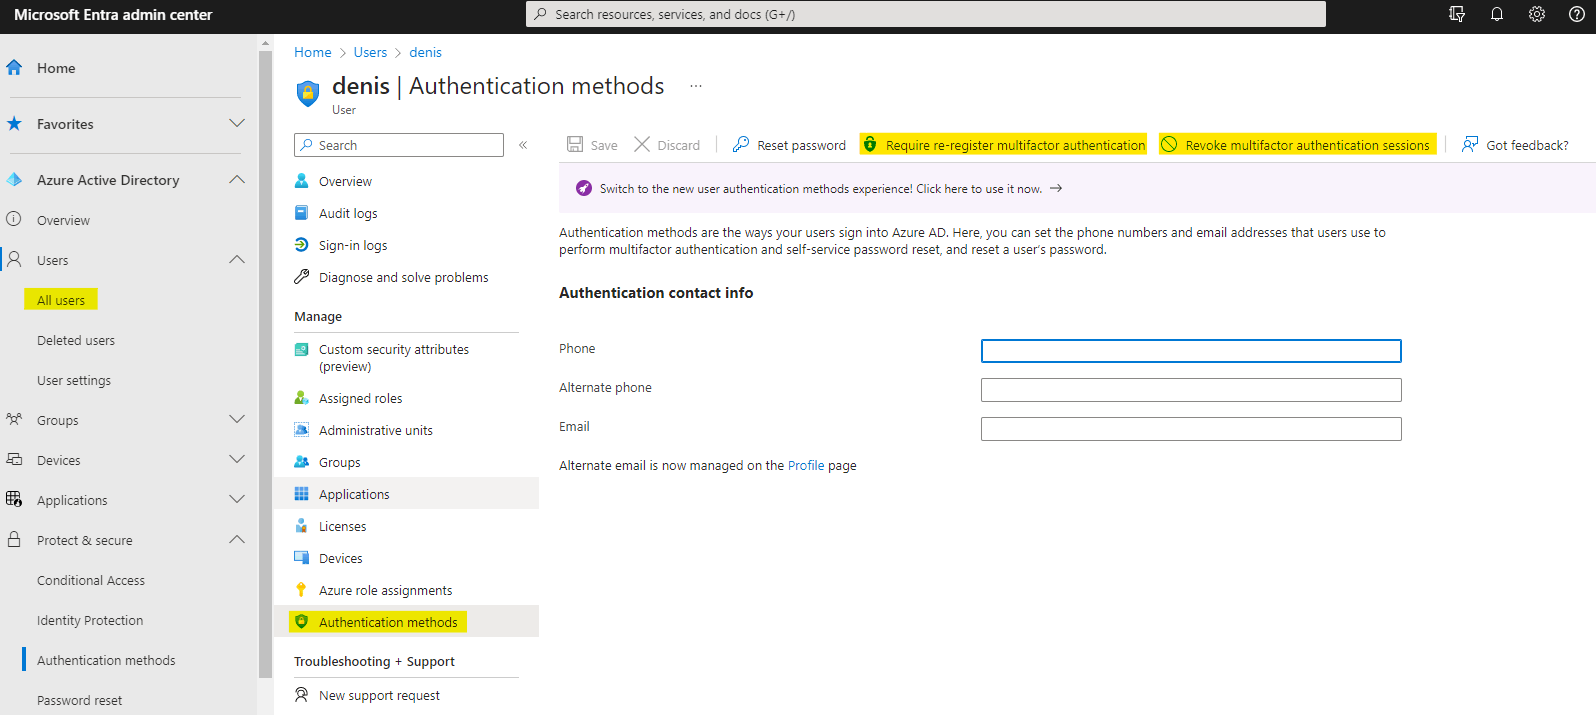
Task: Click the Azure Active Directory diamond icon
Action: 14,180
